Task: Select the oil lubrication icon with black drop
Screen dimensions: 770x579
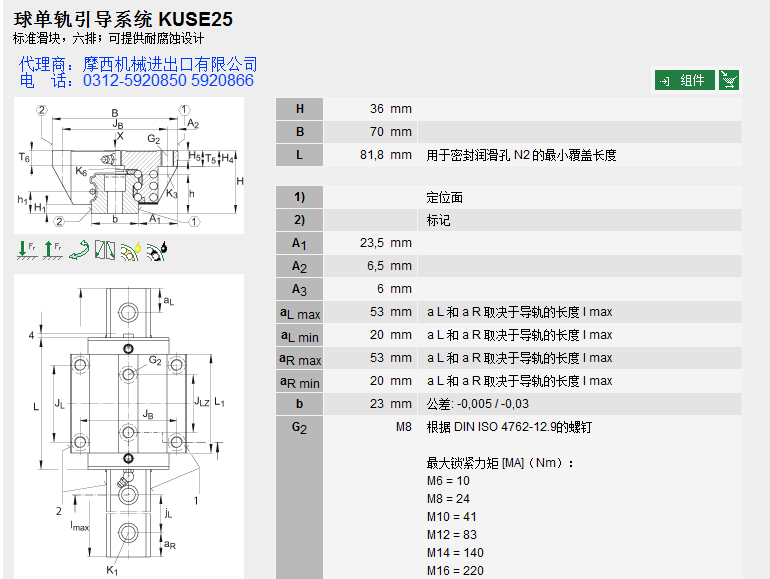Action: coord(157,251)
